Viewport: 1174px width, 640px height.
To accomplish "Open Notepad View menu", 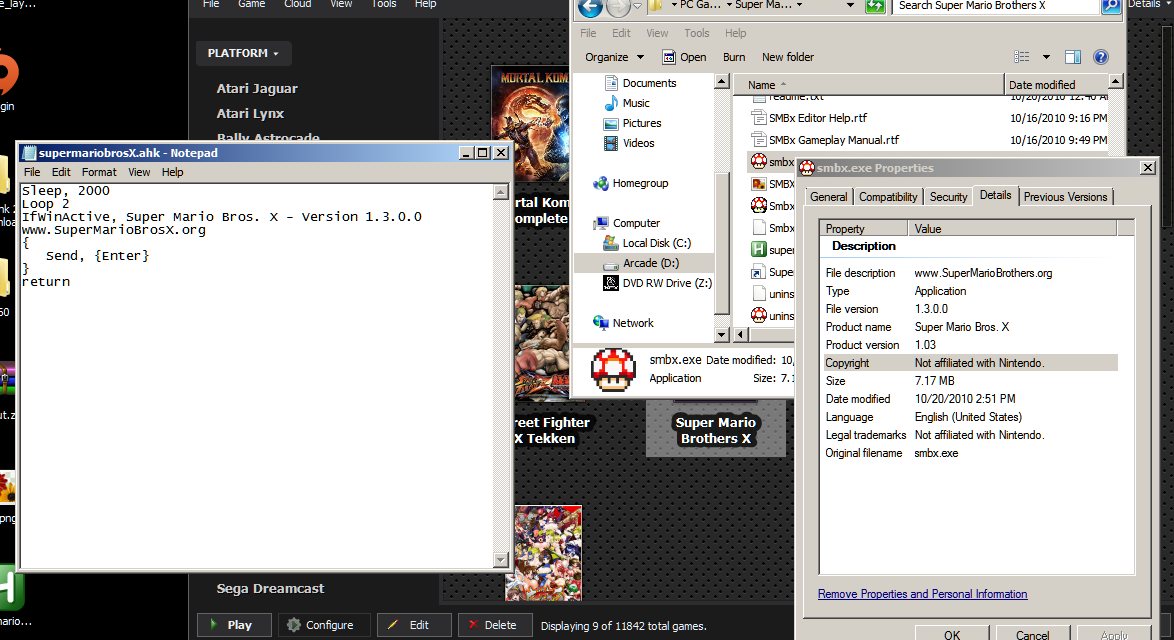I will (139, 172).
